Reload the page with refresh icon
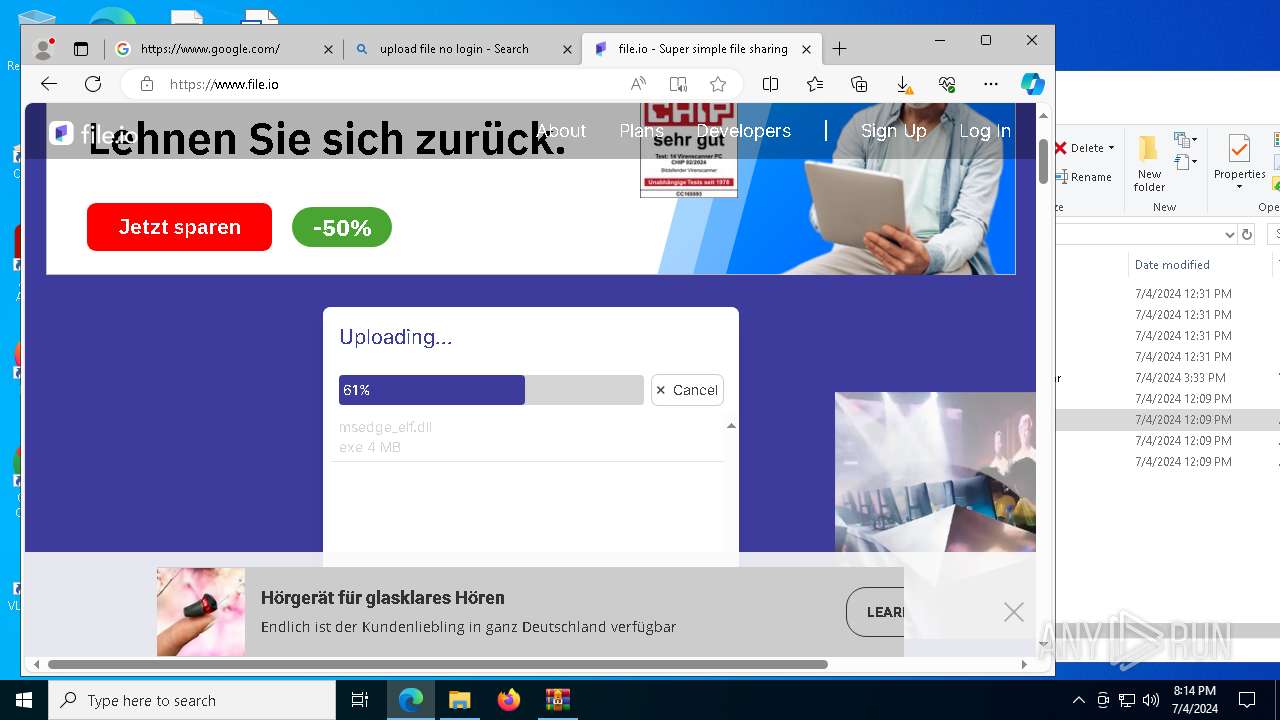Image resolution: width=1280 pixels, height=720 pixels. pyautogui.click(x=93, y=84)
